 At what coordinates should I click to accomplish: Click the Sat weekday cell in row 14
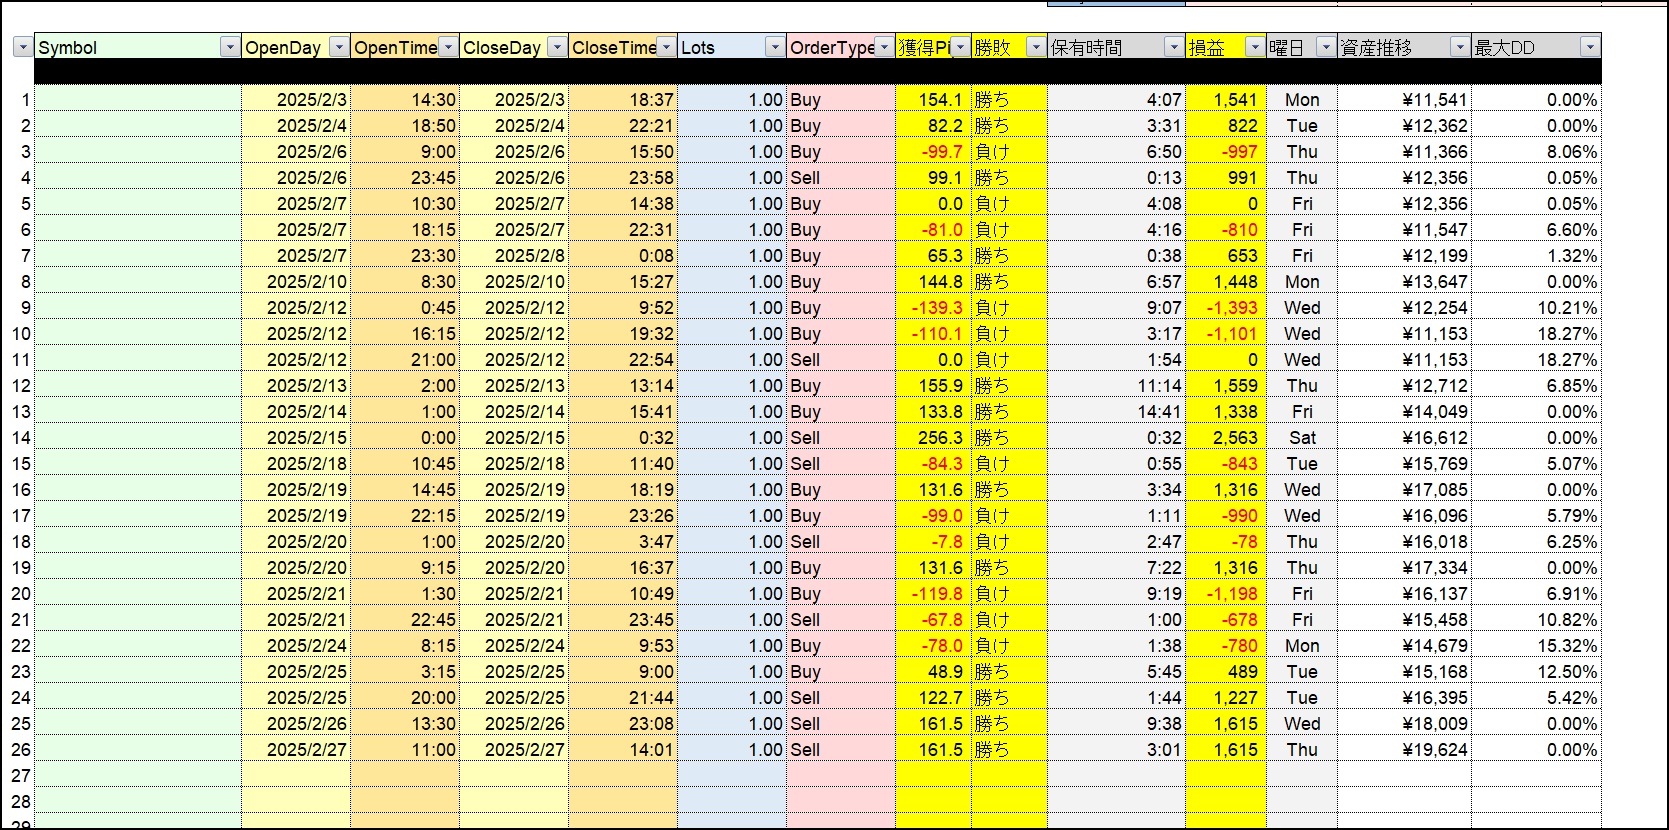coord(1302,438)
